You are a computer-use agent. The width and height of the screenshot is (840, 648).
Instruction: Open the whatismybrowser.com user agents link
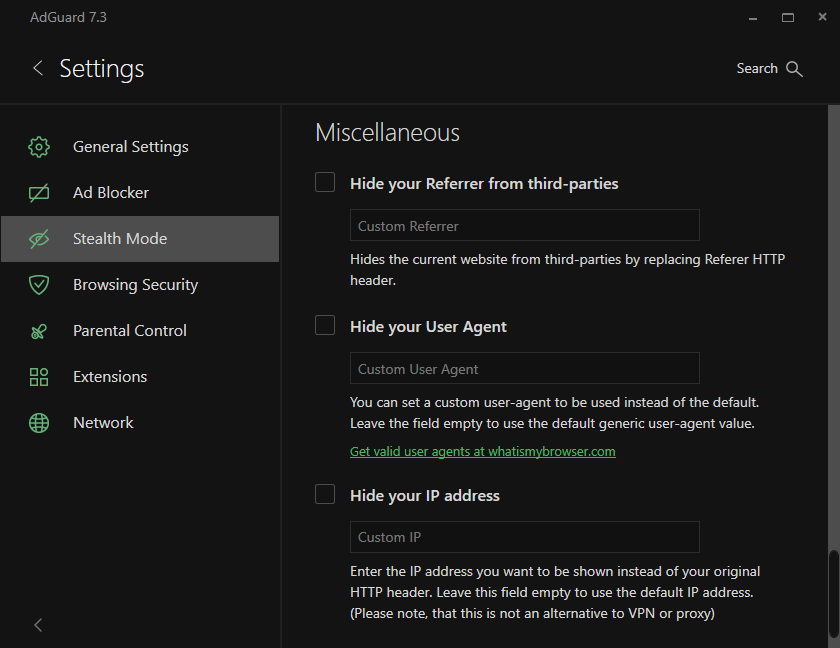tap(482, 452)
